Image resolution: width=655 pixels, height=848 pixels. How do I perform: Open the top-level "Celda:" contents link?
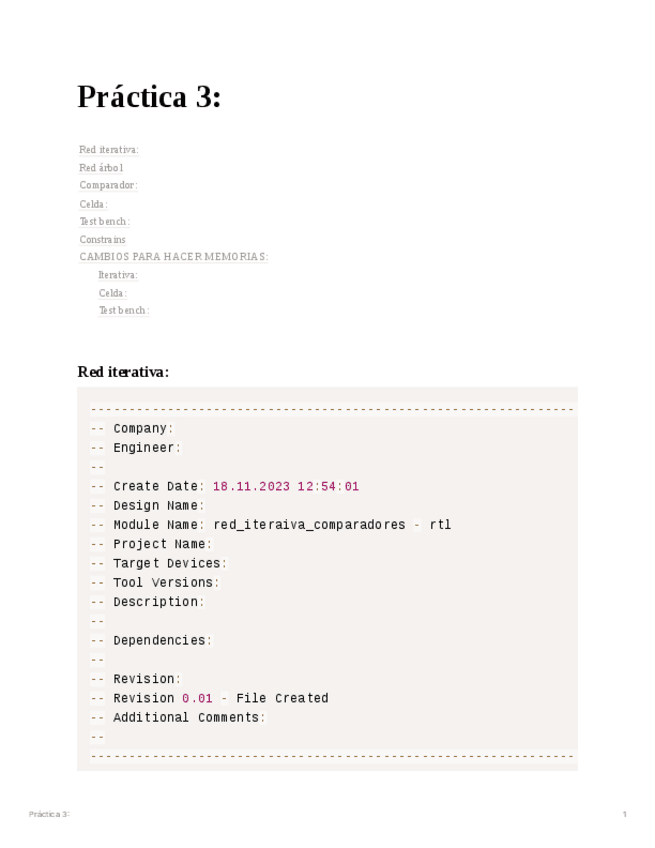click(x=93, y=204)
